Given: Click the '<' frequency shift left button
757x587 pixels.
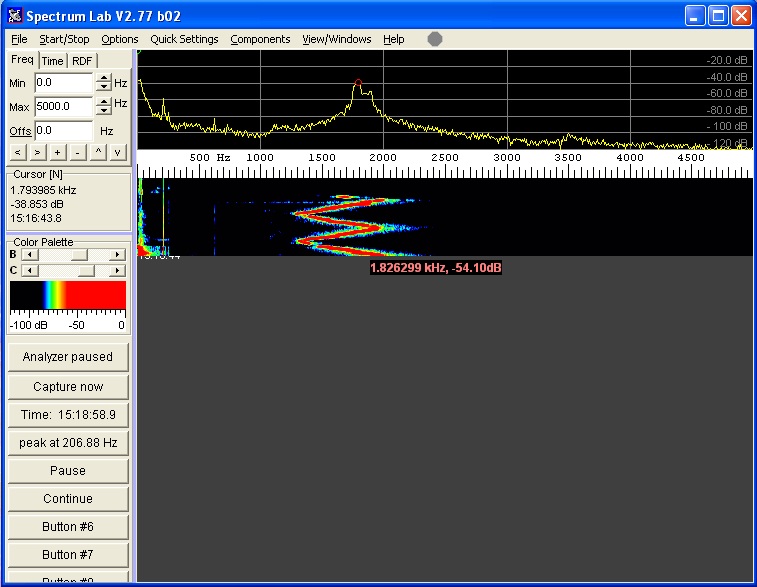Looking at the screenshot, I should coord(18,152).
